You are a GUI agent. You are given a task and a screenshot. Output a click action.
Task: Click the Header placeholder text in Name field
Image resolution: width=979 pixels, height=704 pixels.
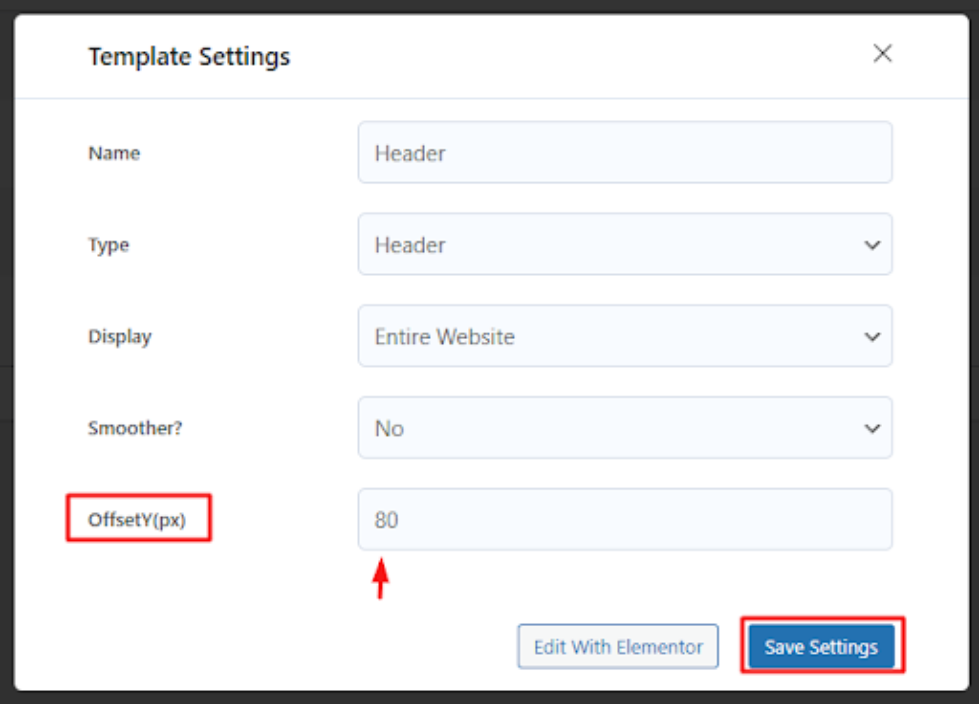(x=410, y=154)
